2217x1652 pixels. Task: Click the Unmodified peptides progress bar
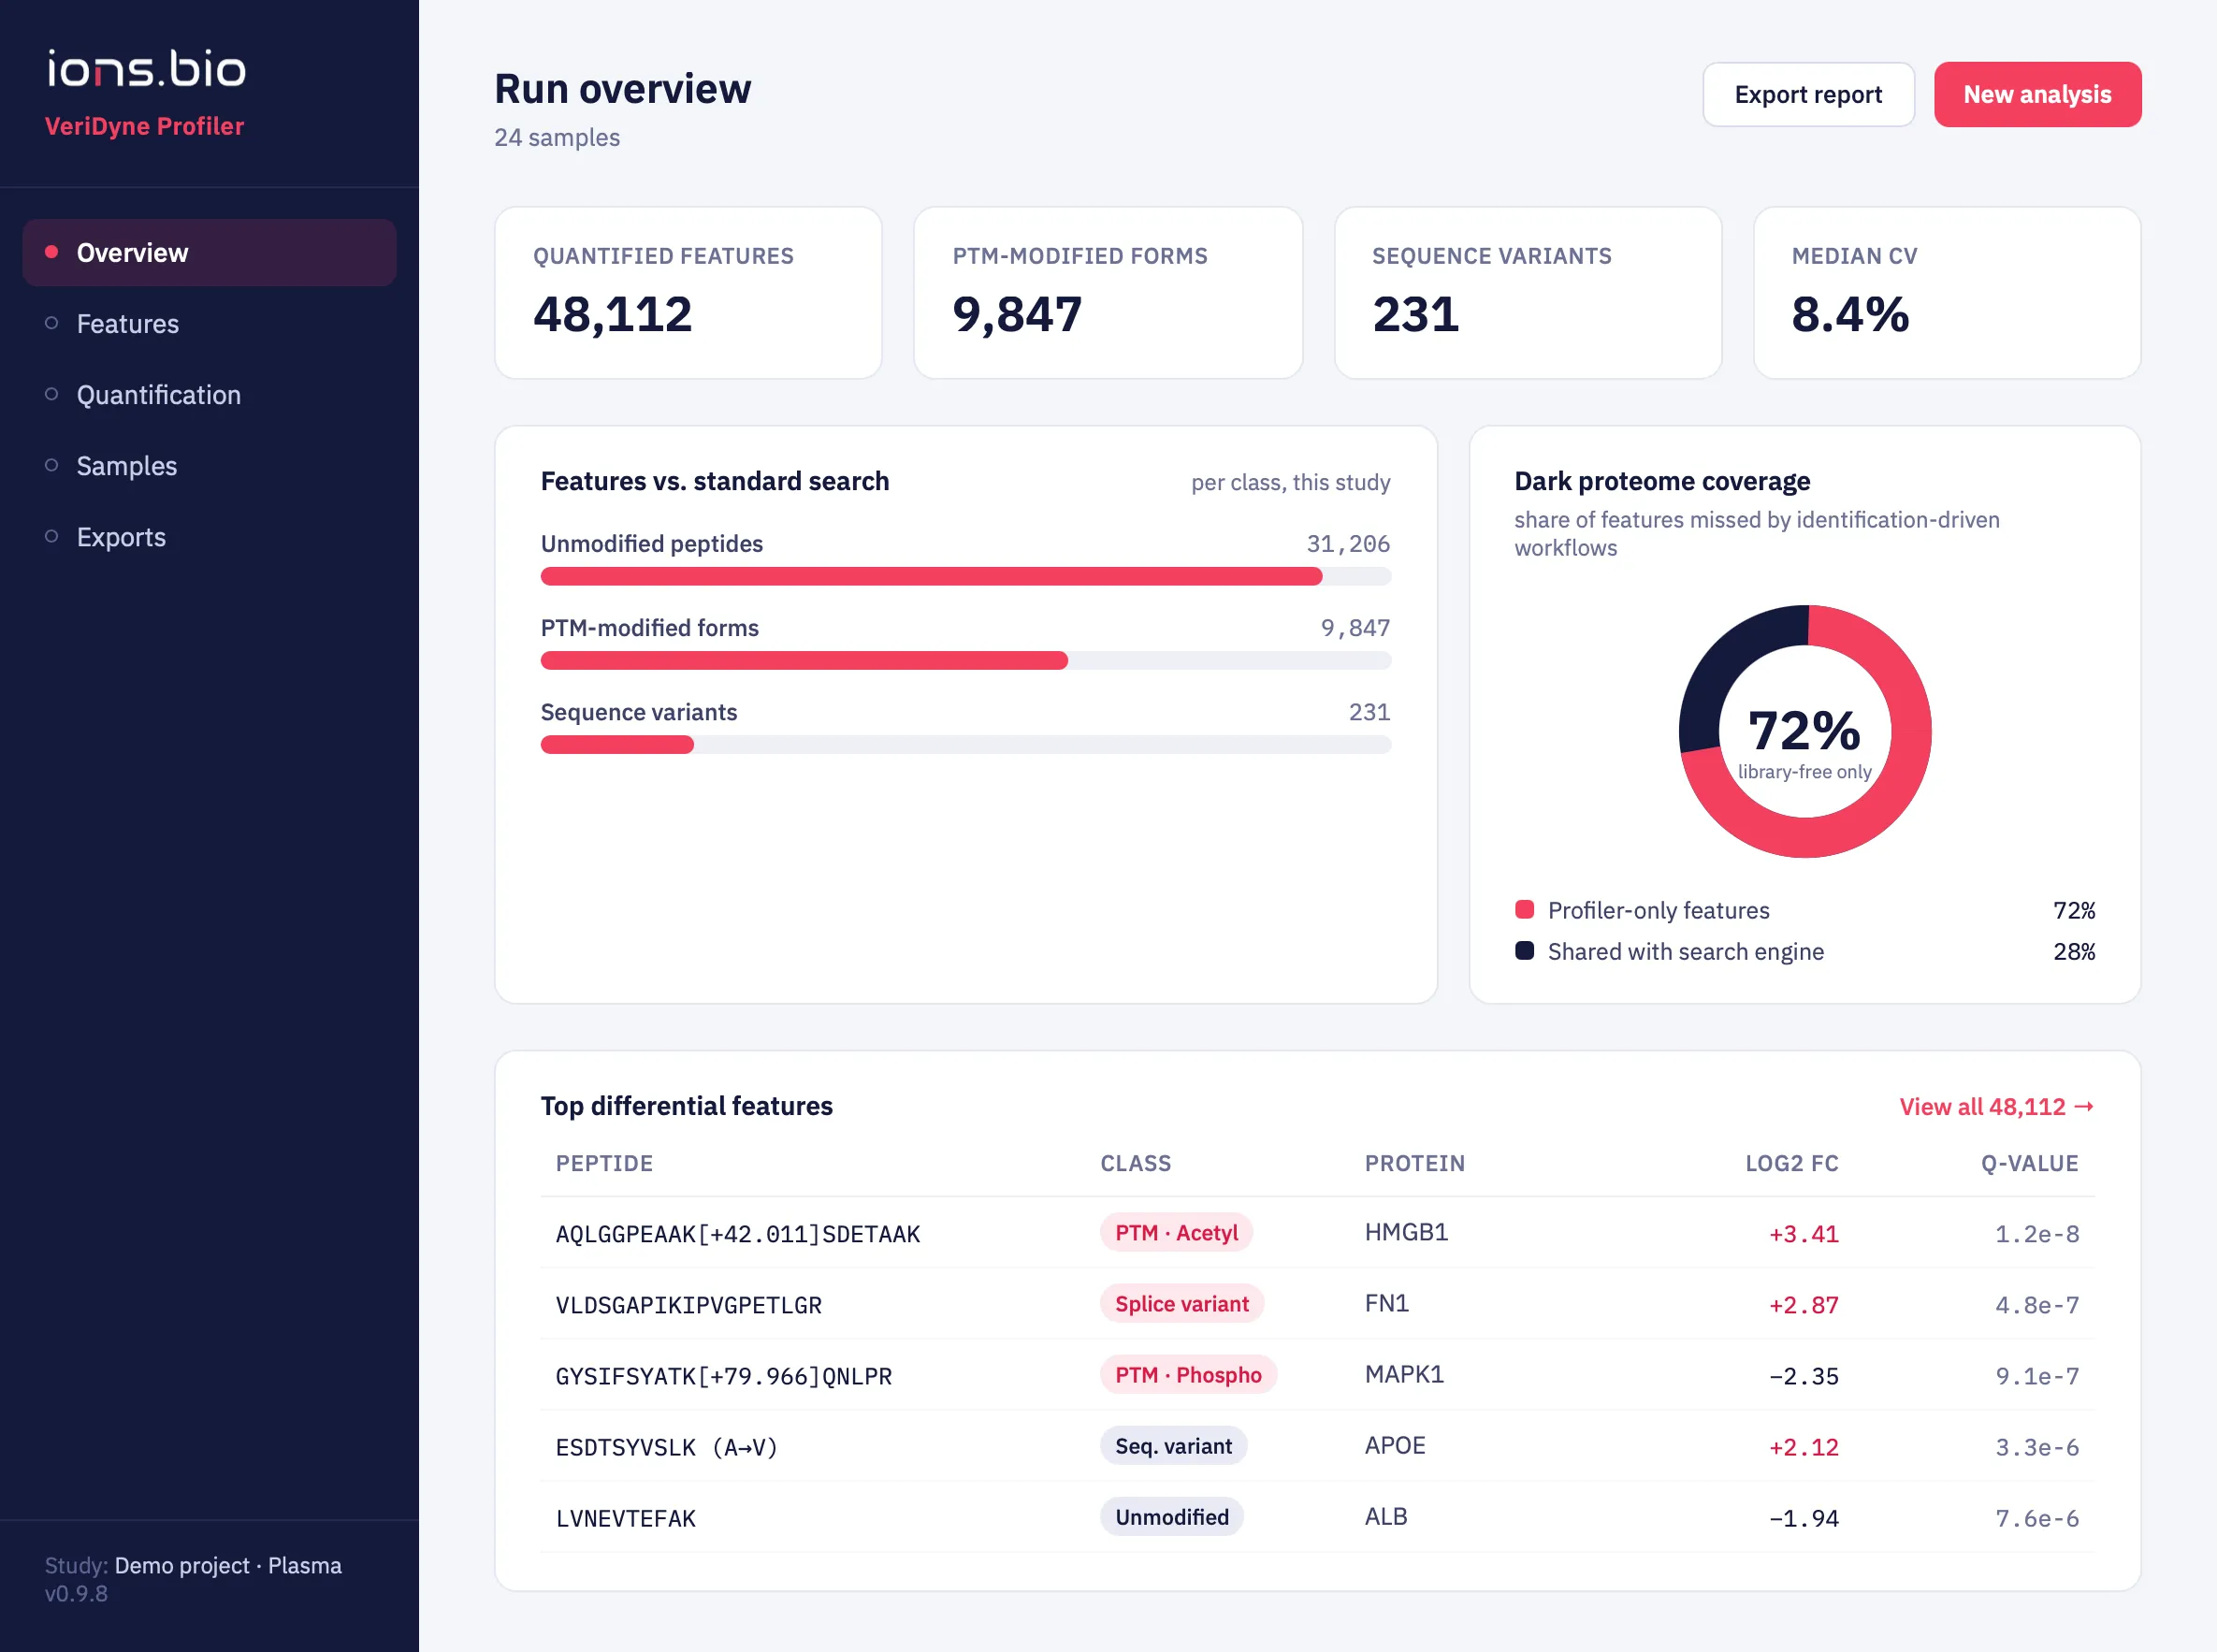click(x=965, y=576)
